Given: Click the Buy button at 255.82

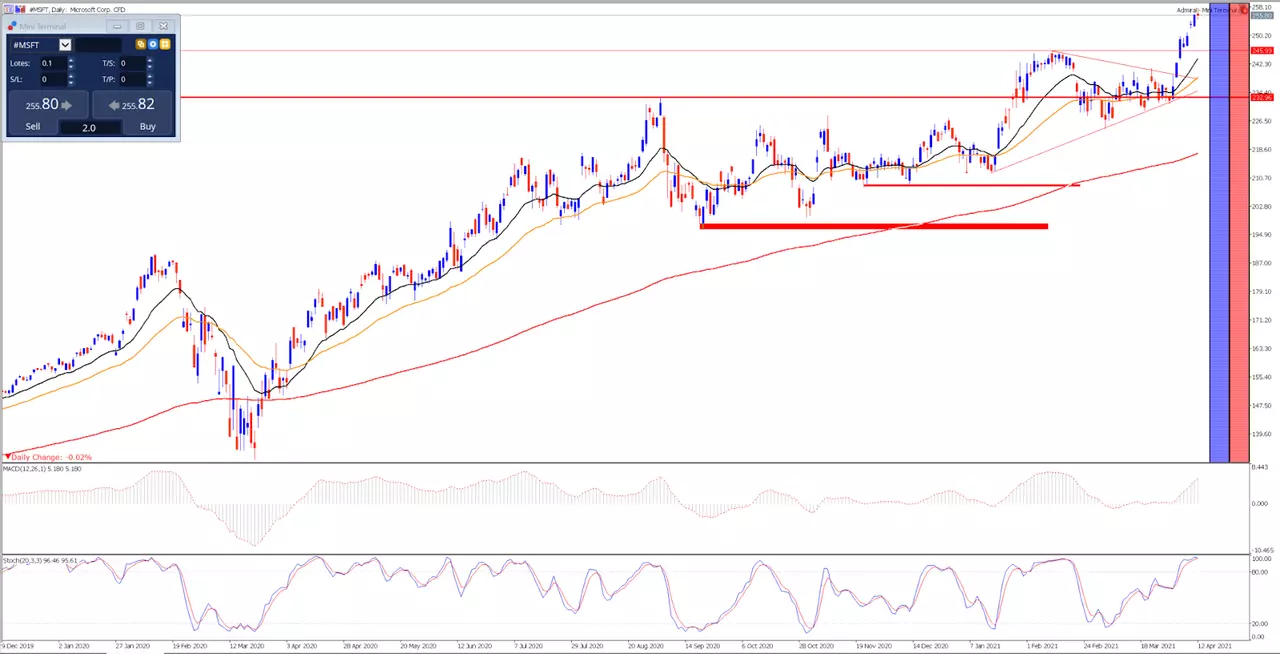Looking at the screenshot, I should [132, 104].
